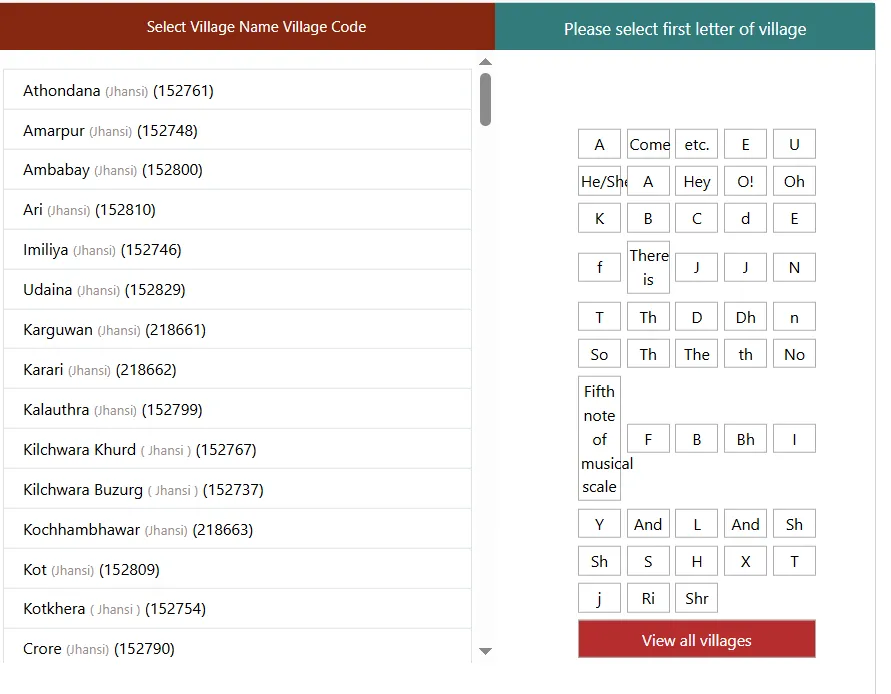Click 'Select Village Name Village Code' header
The image size is (891, 694).
(x=256, y=27)
